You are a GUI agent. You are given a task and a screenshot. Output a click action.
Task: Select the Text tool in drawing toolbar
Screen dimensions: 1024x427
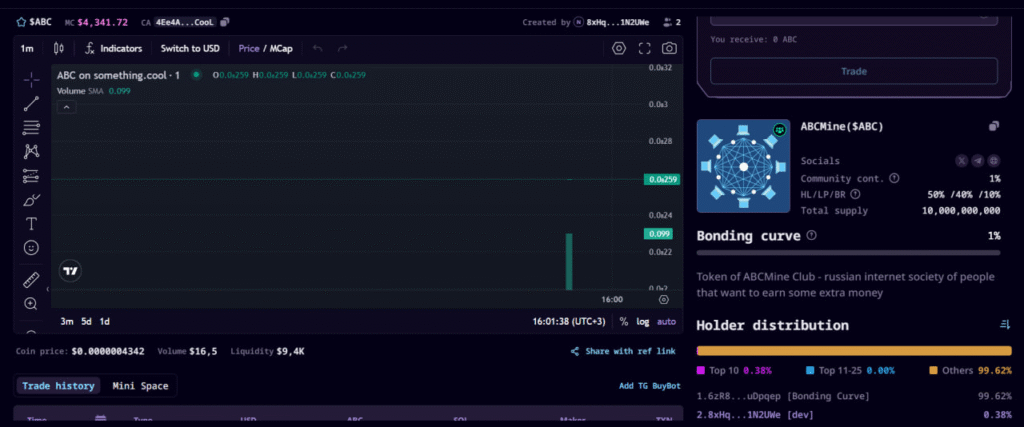point(31,224)
